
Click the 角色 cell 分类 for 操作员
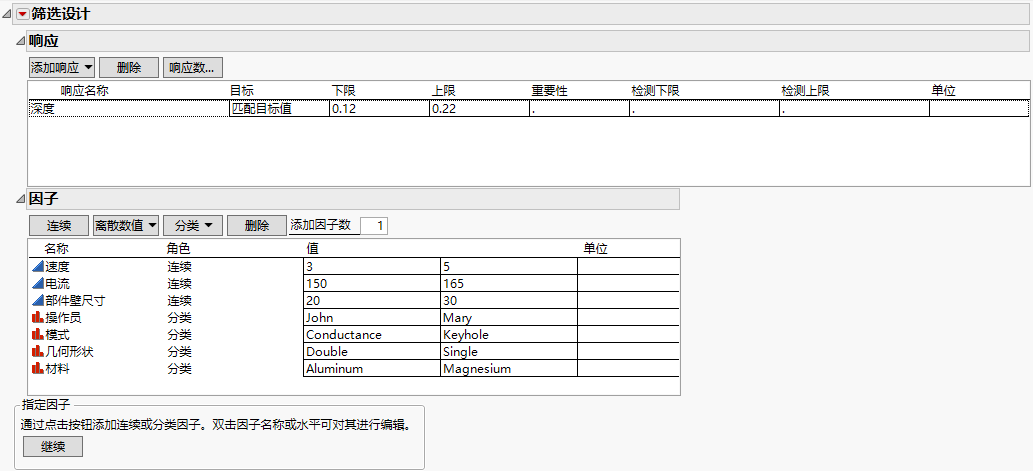point(179,318)
